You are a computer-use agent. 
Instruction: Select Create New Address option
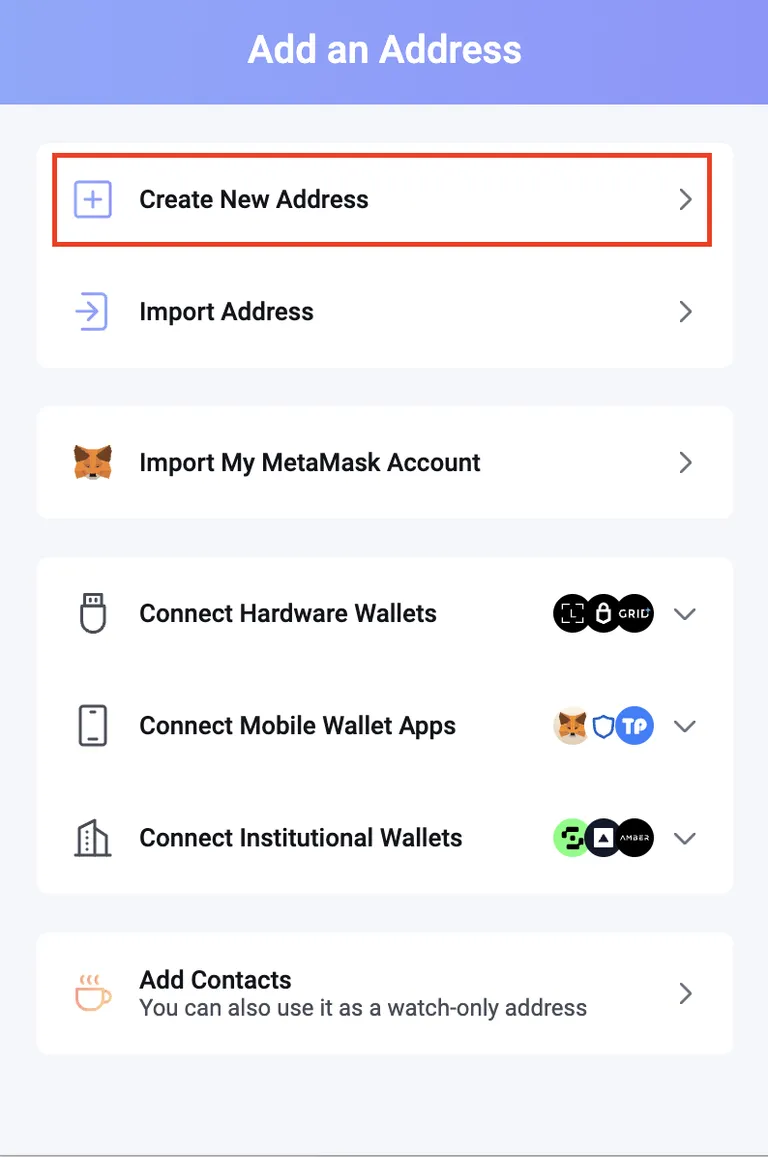(382, 199)
